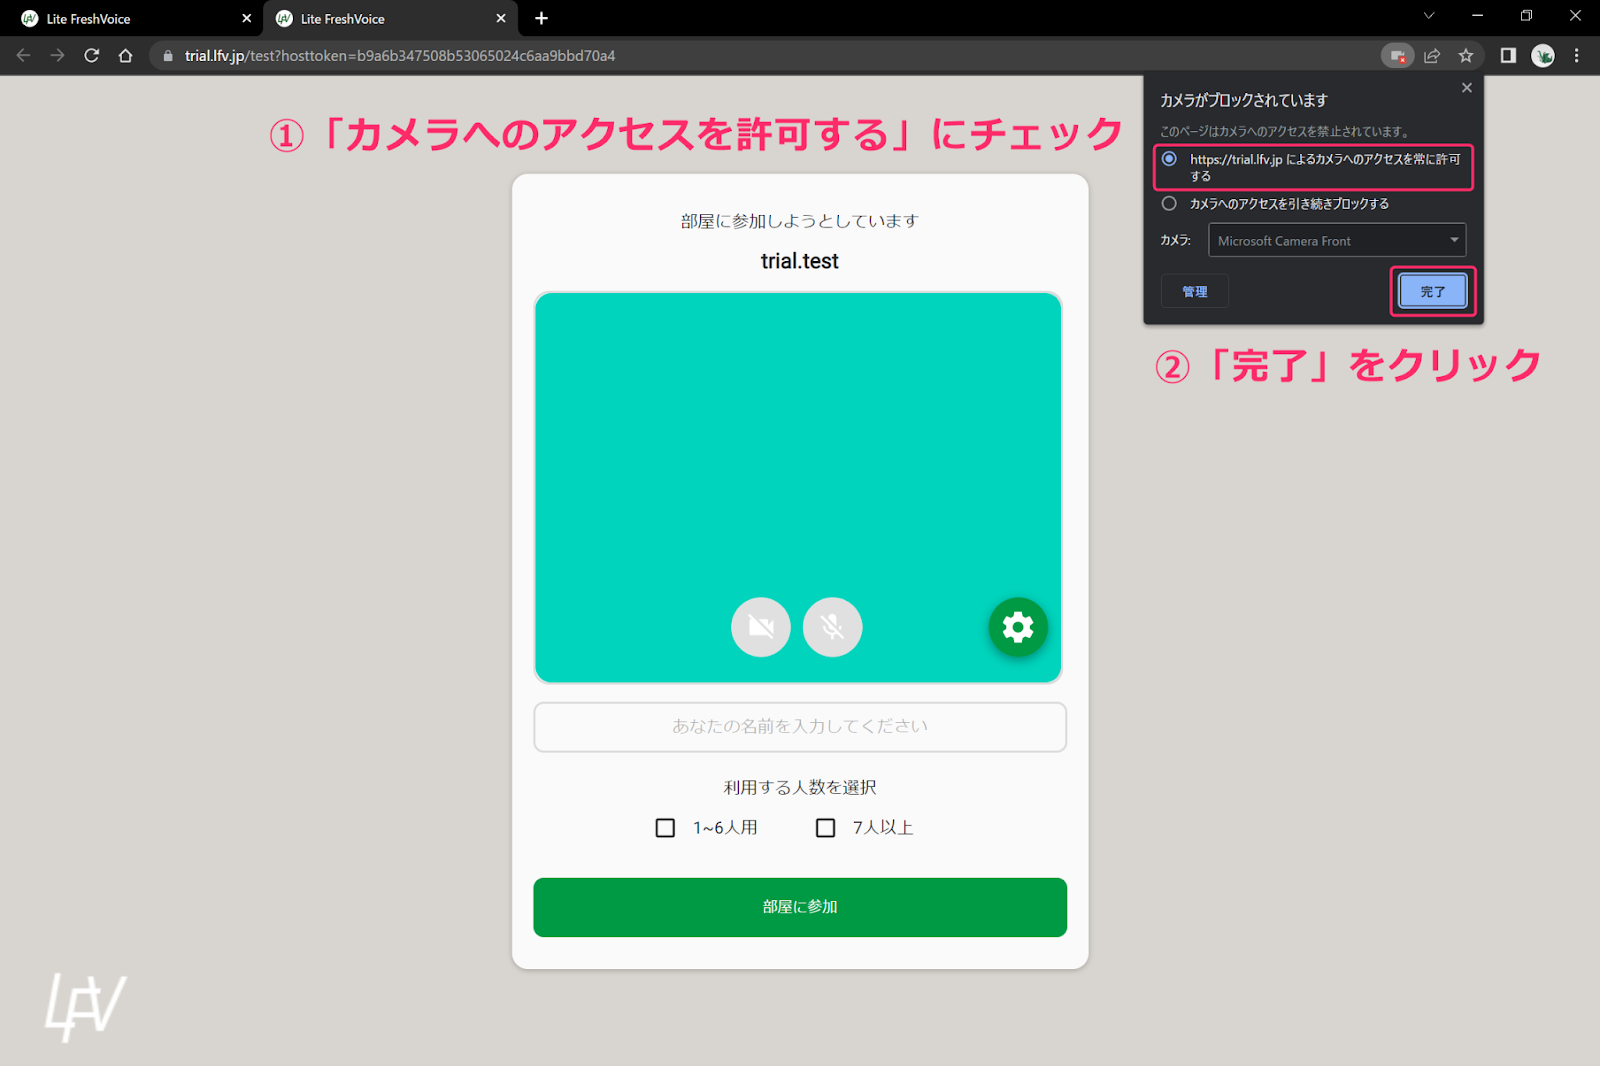Click the trial.test room name
The image size is (1600, 1066).
pyautogui.click(x=800, y=261)
